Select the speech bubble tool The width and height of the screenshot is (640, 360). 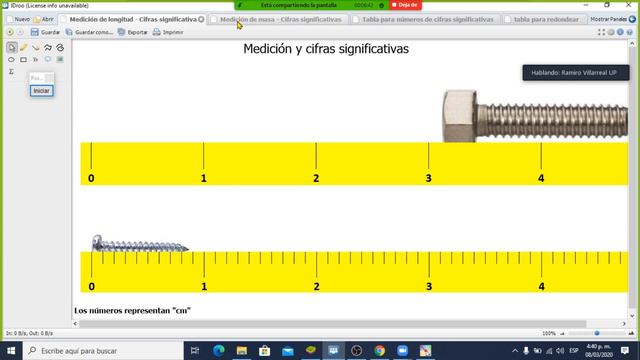[x=48, y=60]
